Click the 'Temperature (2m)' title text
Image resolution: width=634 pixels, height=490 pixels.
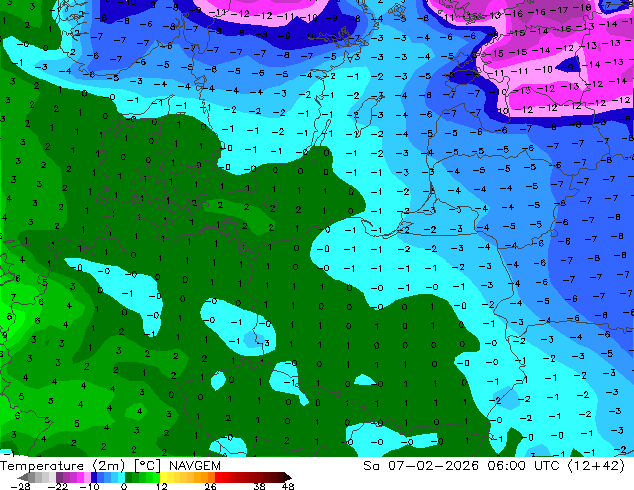pyautogui.click(x=63, y=466)
